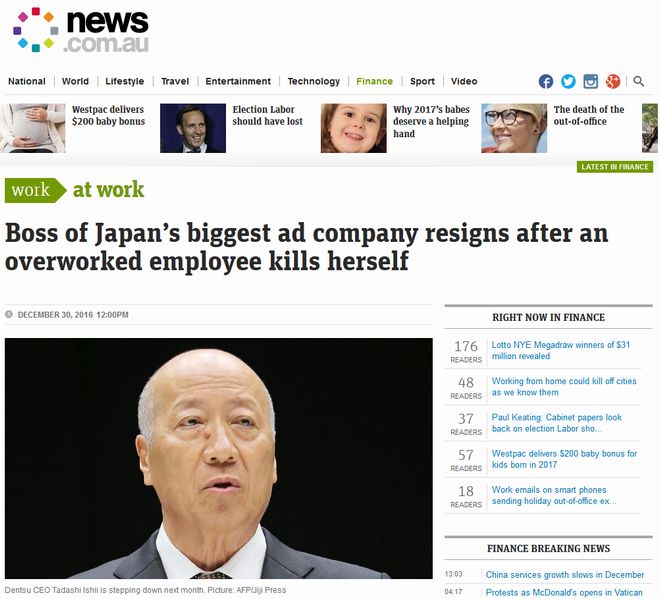
Task: Open Working from home cities article
Action: [564, 386]
